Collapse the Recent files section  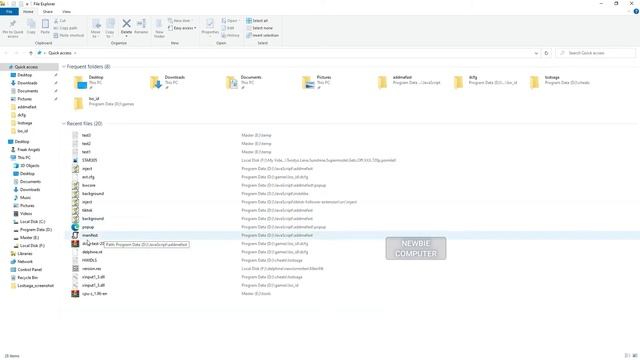[64, 123]
